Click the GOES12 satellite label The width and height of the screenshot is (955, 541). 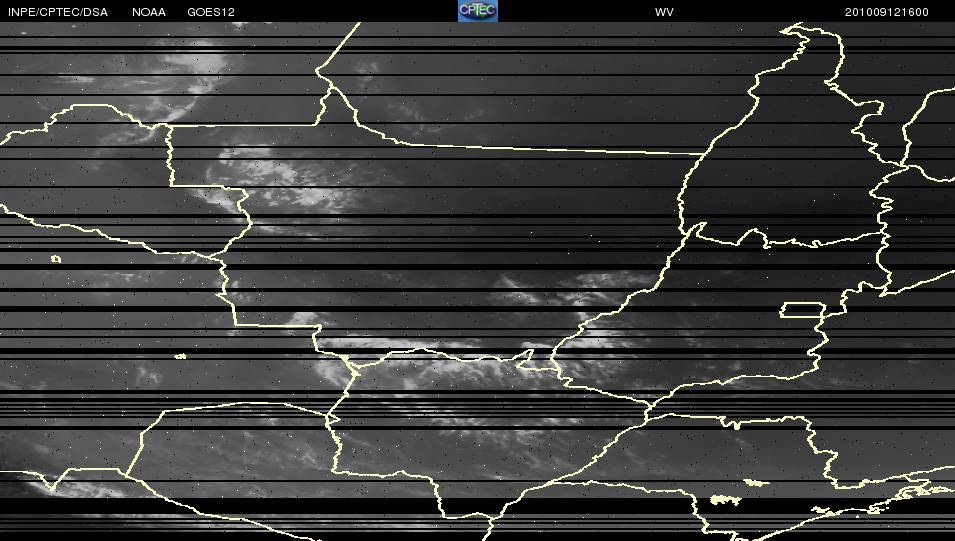pos(211,12)
